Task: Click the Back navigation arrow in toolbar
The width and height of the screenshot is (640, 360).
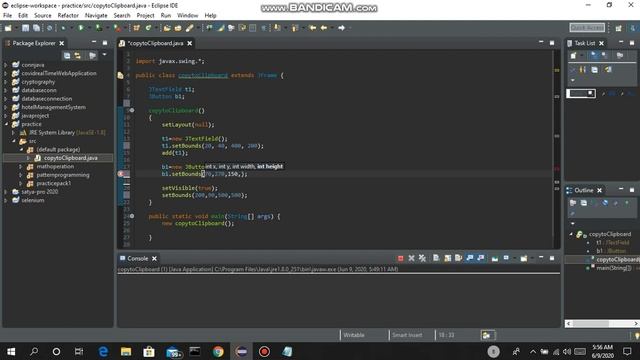Action: coord(324,28)
